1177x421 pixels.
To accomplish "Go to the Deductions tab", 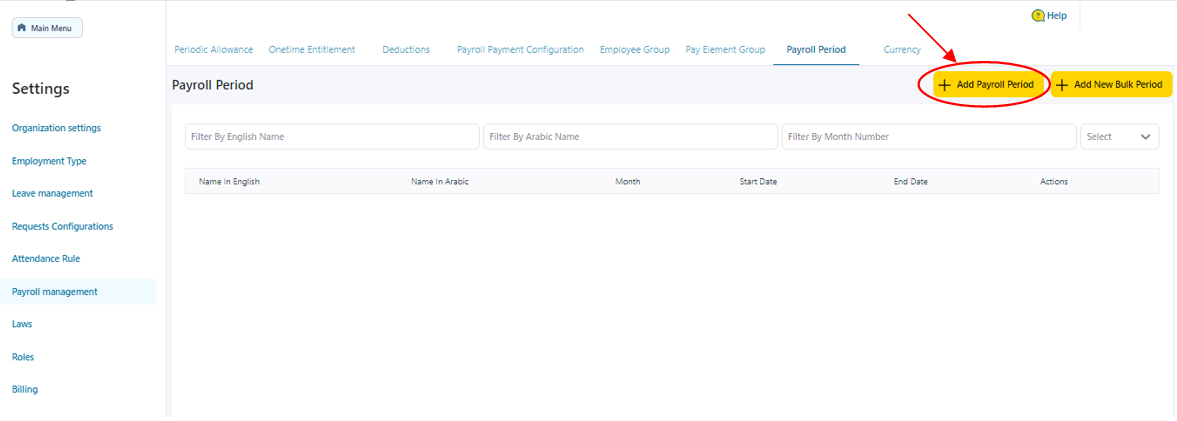I will tap(406, 50).
